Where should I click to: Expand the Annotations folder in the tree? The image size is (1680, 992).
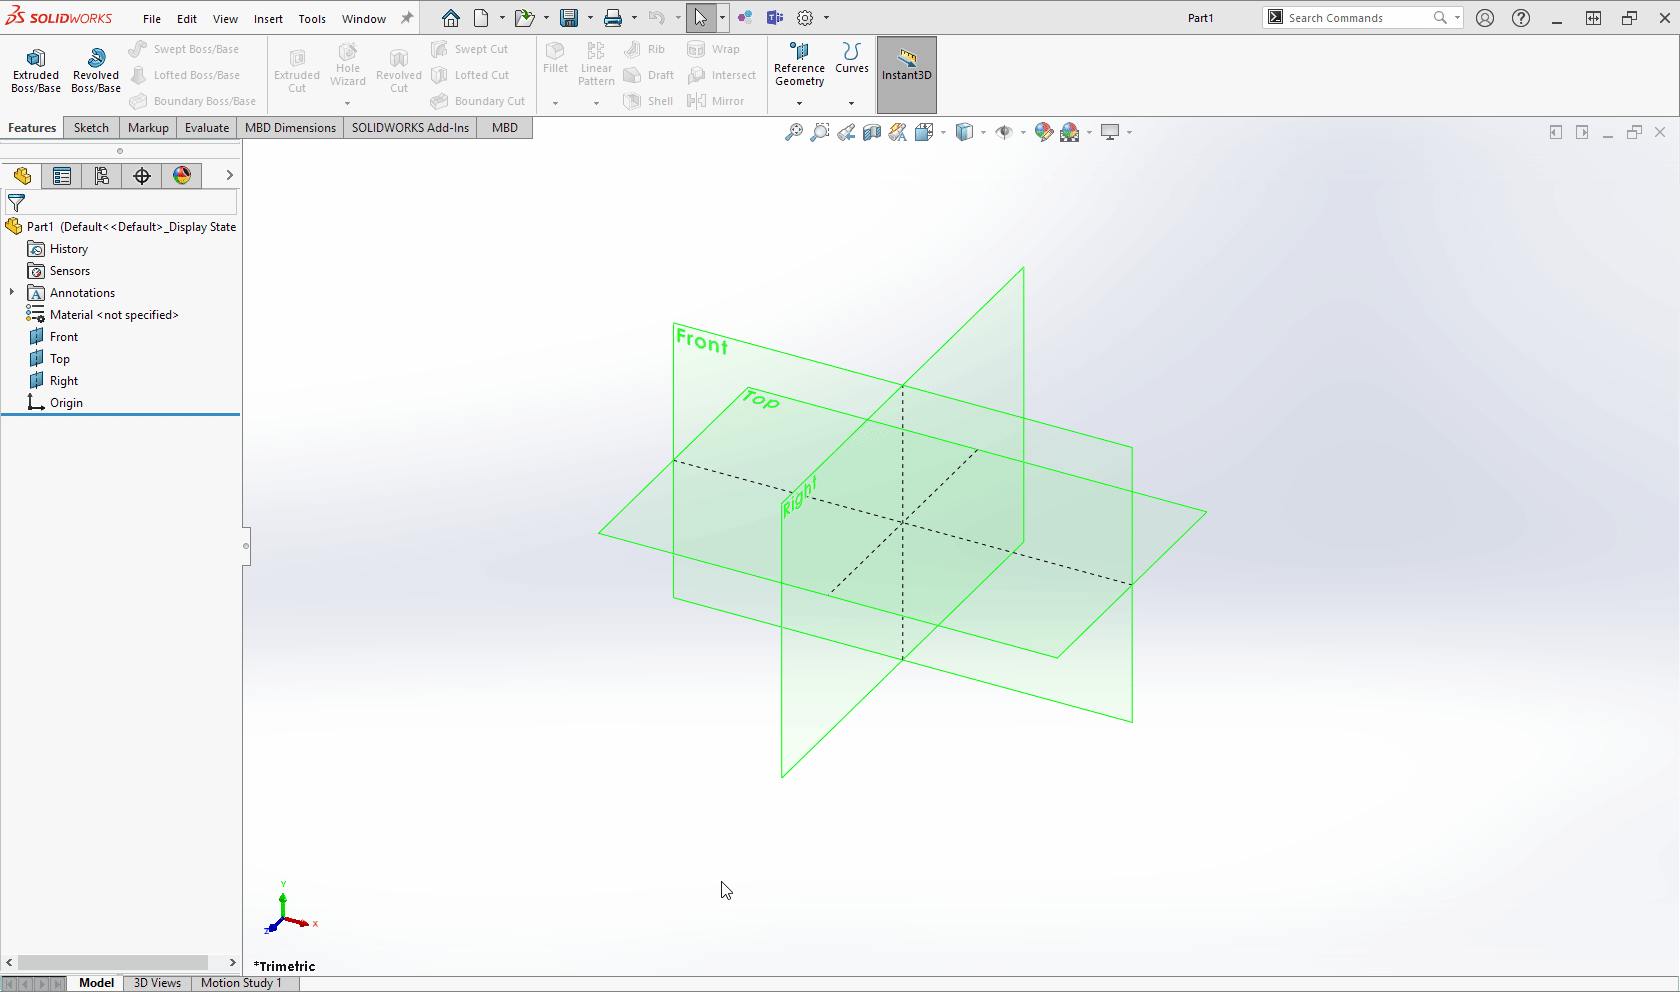(x=12, y=292)
